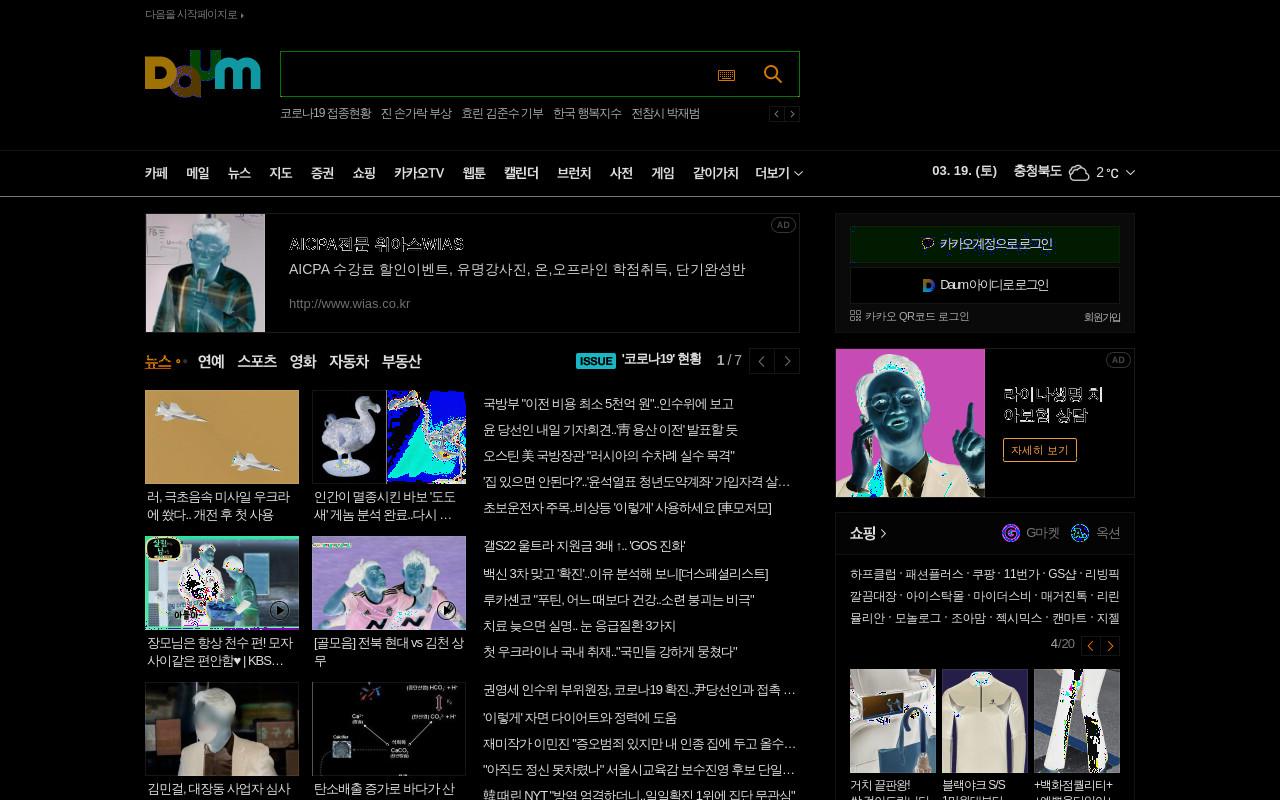This screenshot has height=800, width=1280.
Task: Open the AICPA lecturer ad image
Action: click(x=206, y=273)
